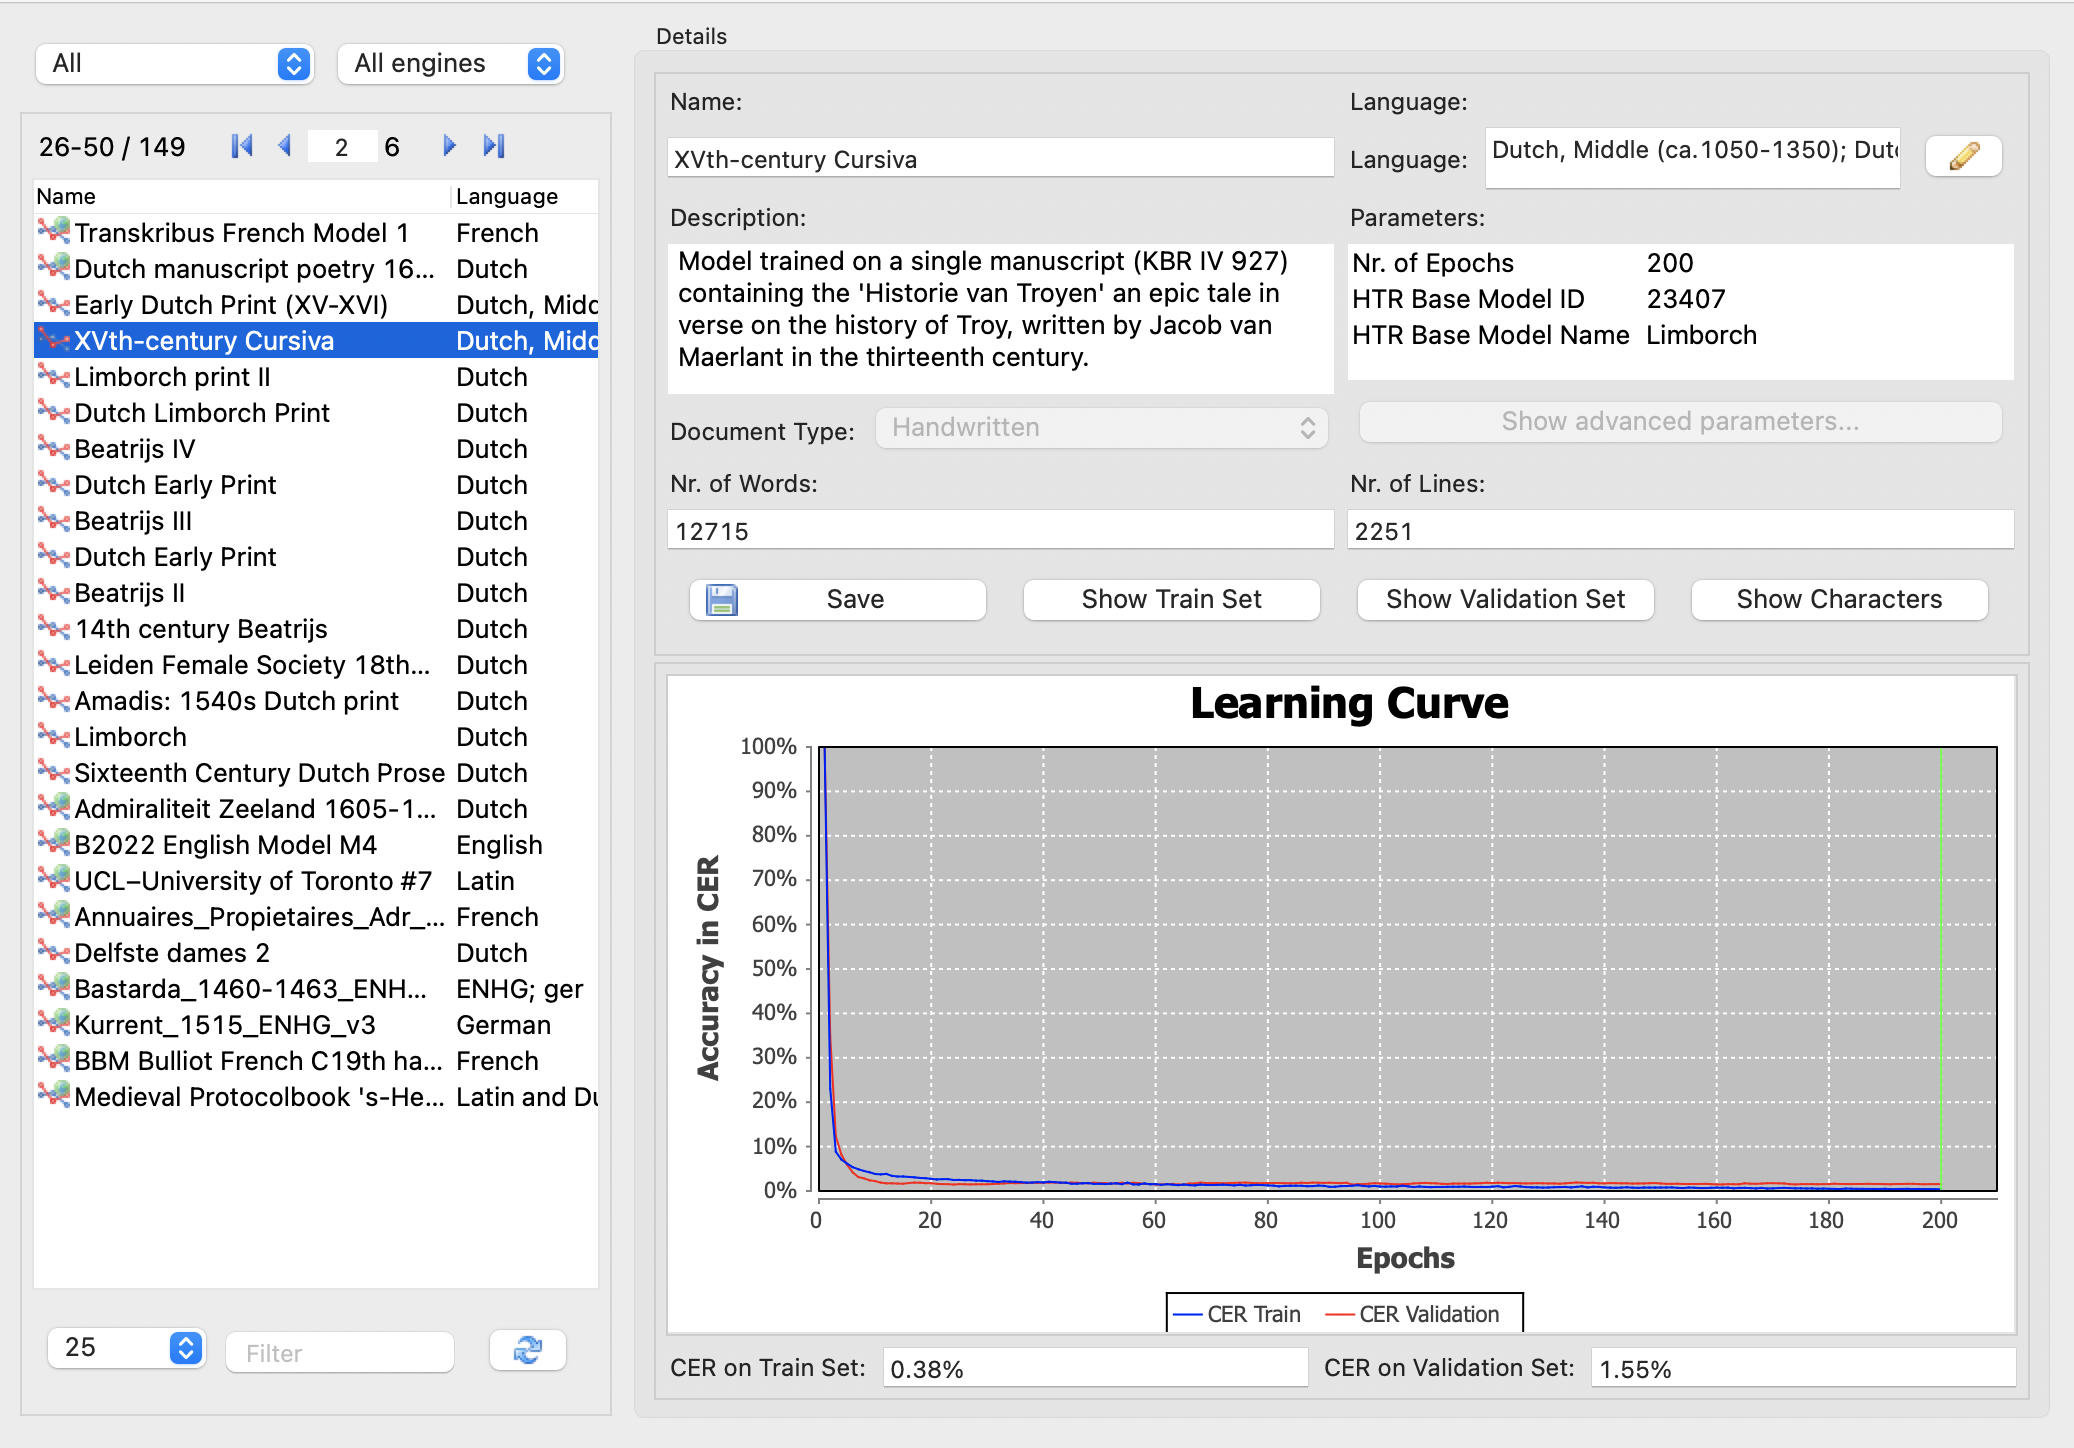Go to first page of model list
The height and width of the screenshot is (1448, 2074).
[x=241, y=146]
